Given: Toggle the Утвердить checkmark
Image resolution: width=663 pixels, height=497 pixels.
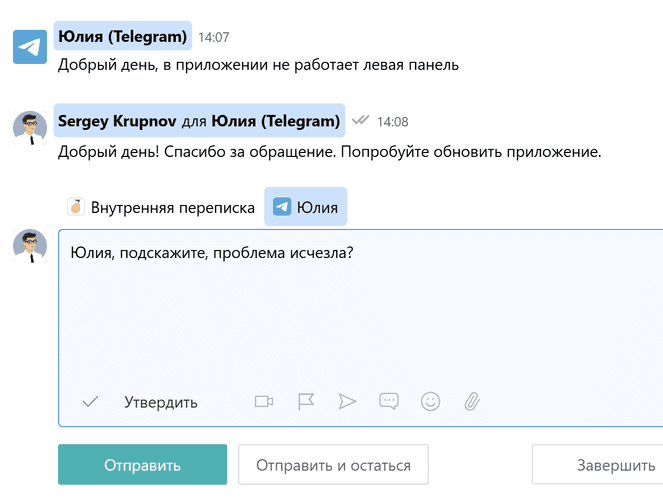Looking at the screenshot, I should 91,402.
